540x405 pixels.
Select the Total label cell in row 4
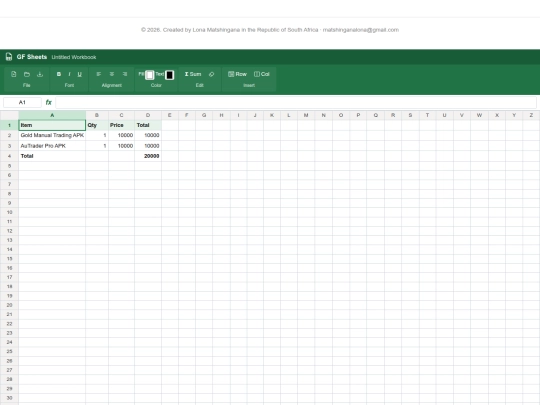[52, 156]
